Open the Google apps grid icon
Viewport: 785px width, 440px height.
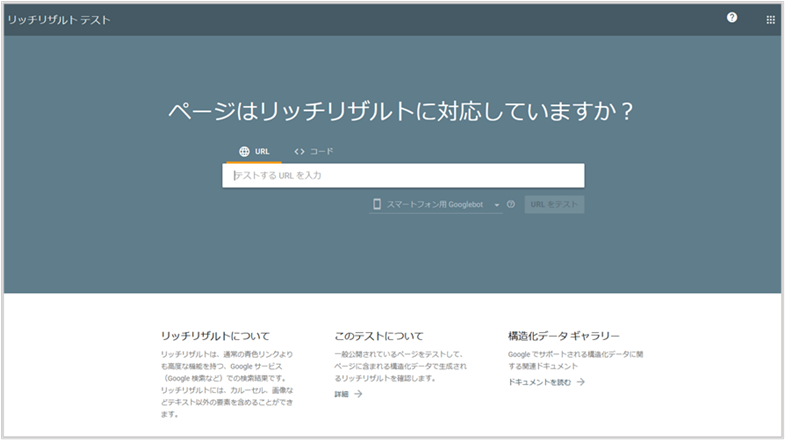770,20
